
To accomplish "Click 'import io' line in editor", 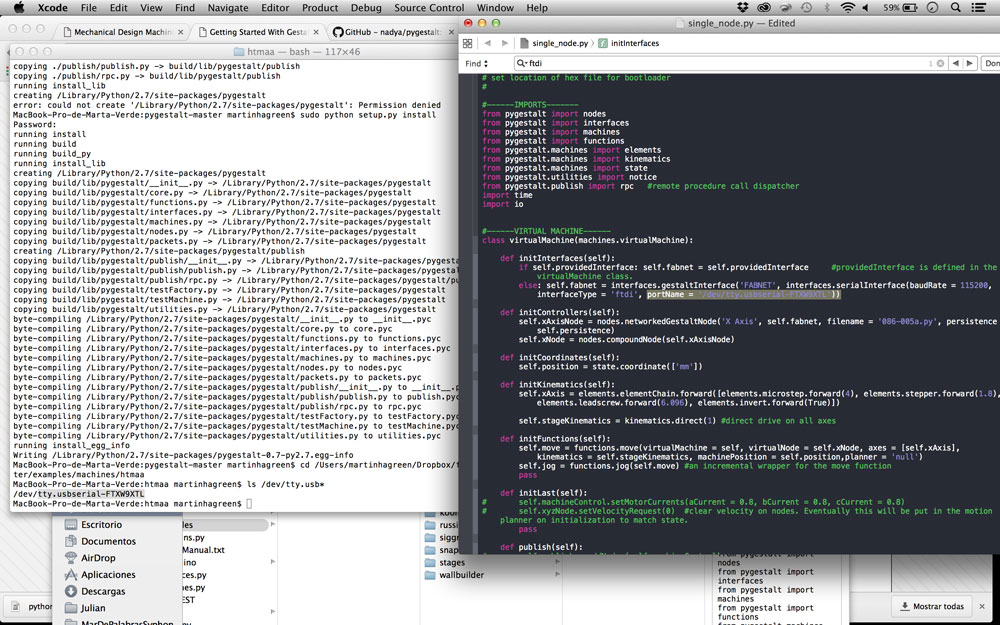I will point(503,204).
